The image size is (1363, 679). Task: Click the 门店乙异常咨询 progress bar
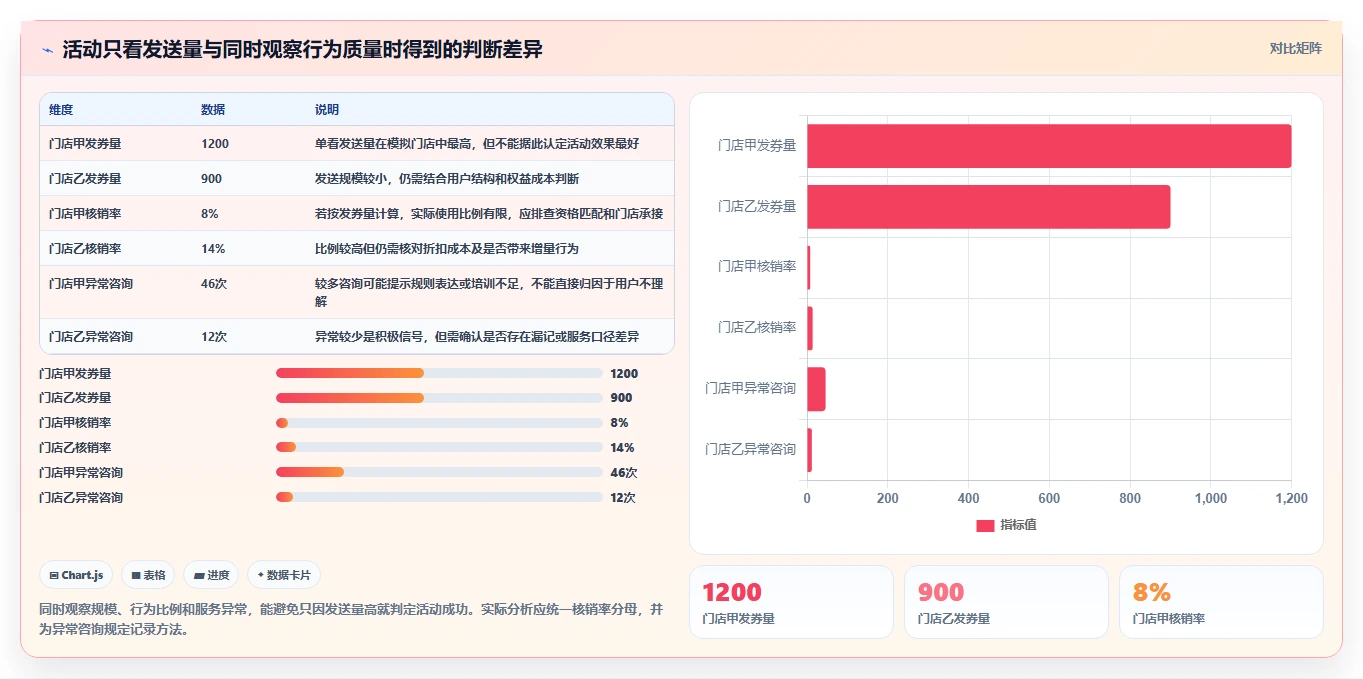click(x=439, y=497)
